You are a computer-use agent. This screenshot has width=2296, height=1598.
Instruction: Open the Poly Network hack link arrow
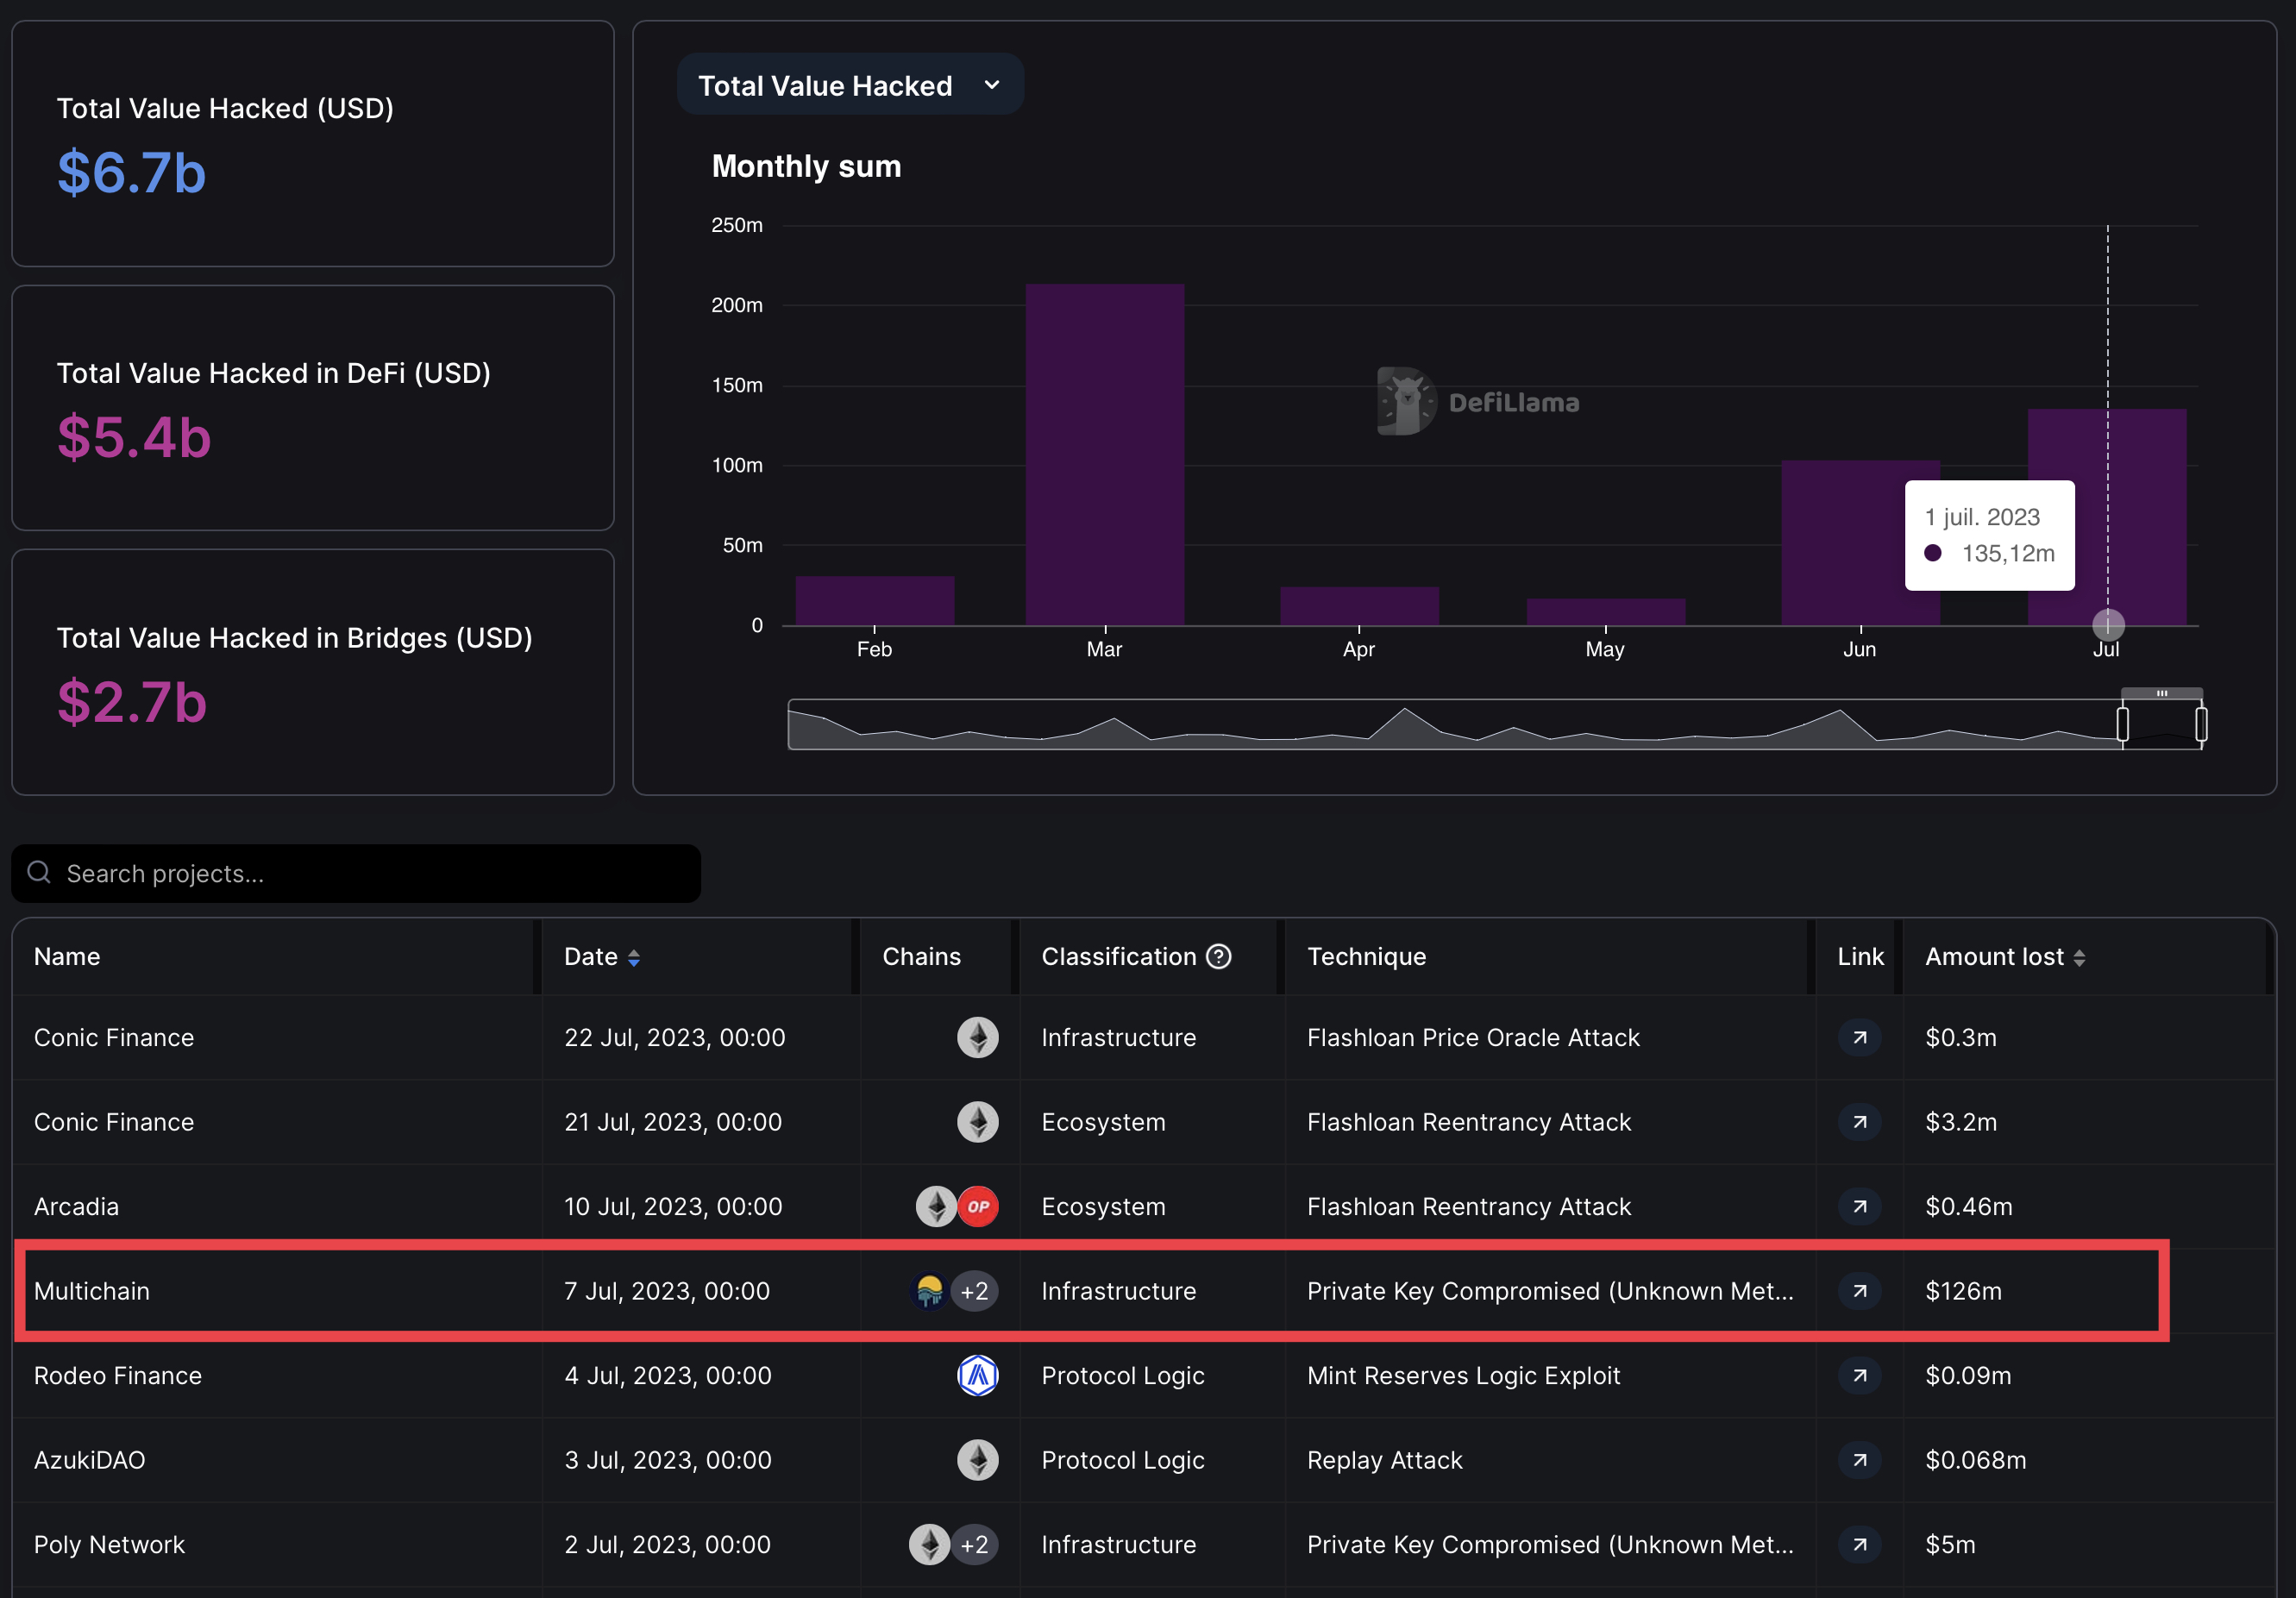(1859, 1545)
